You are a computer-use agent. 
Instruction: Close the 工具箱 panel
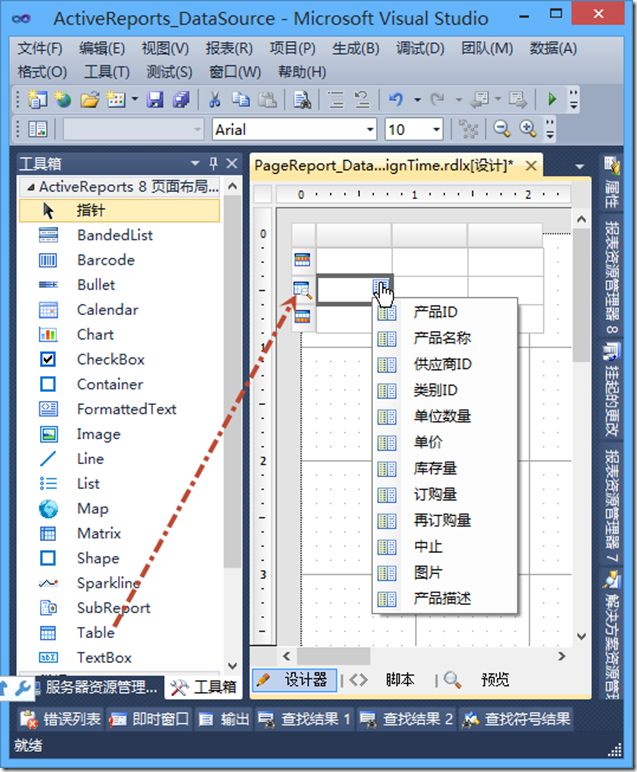click(x=232, y=163)
